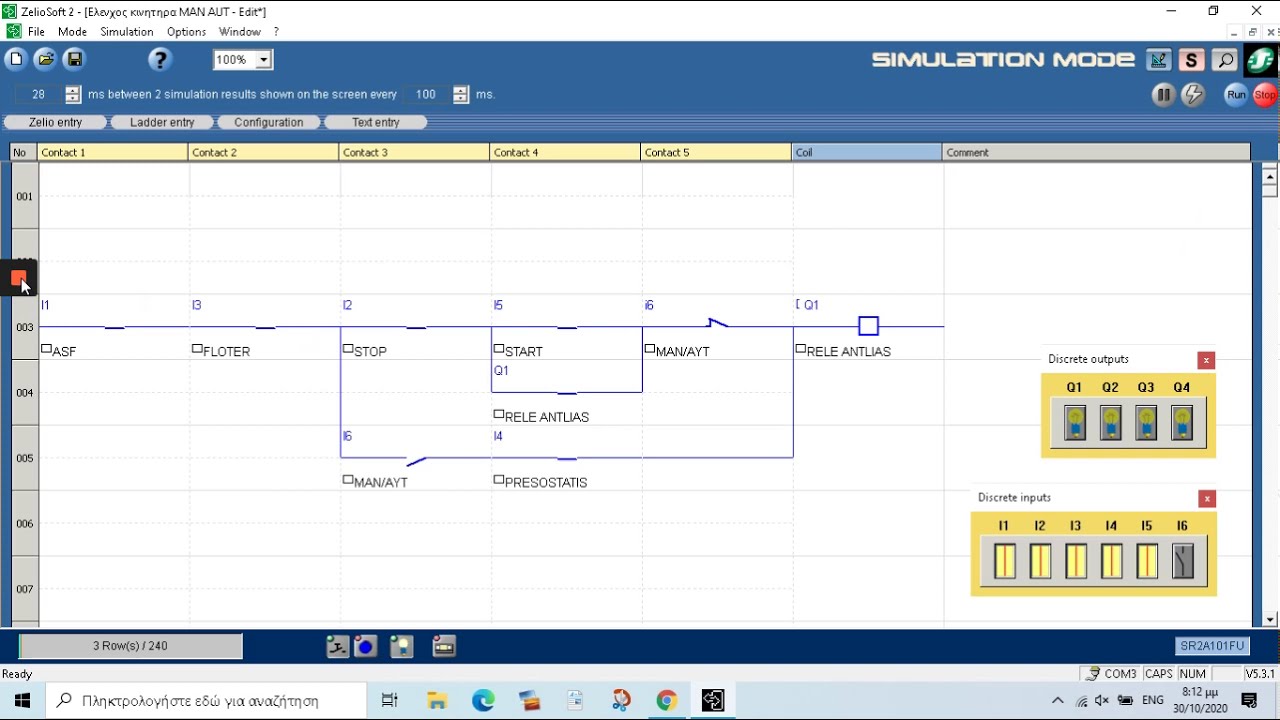Click the Q3 output lamp
Screen dimensions: 1280x720
click(x=1146, y=423)
